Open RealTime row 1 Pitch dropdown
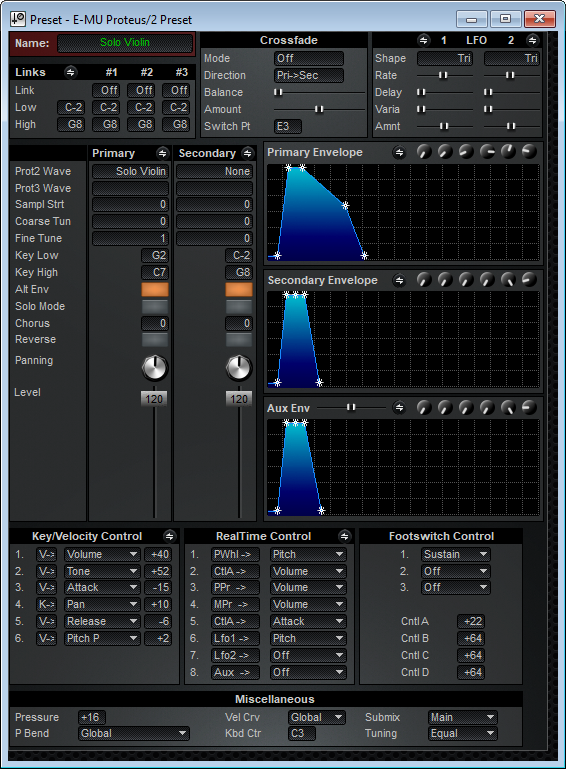Viewport: 566px width, 769px height. coord(308,554)
